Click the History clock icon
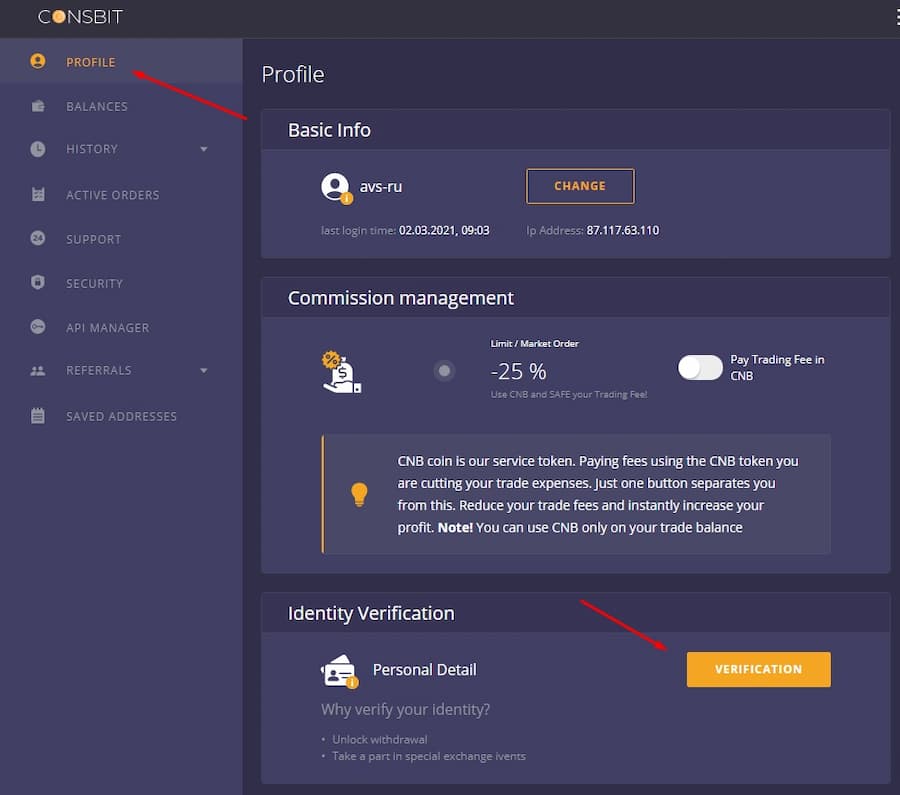This screenshot has height=795, width=900. coord(38,149)
